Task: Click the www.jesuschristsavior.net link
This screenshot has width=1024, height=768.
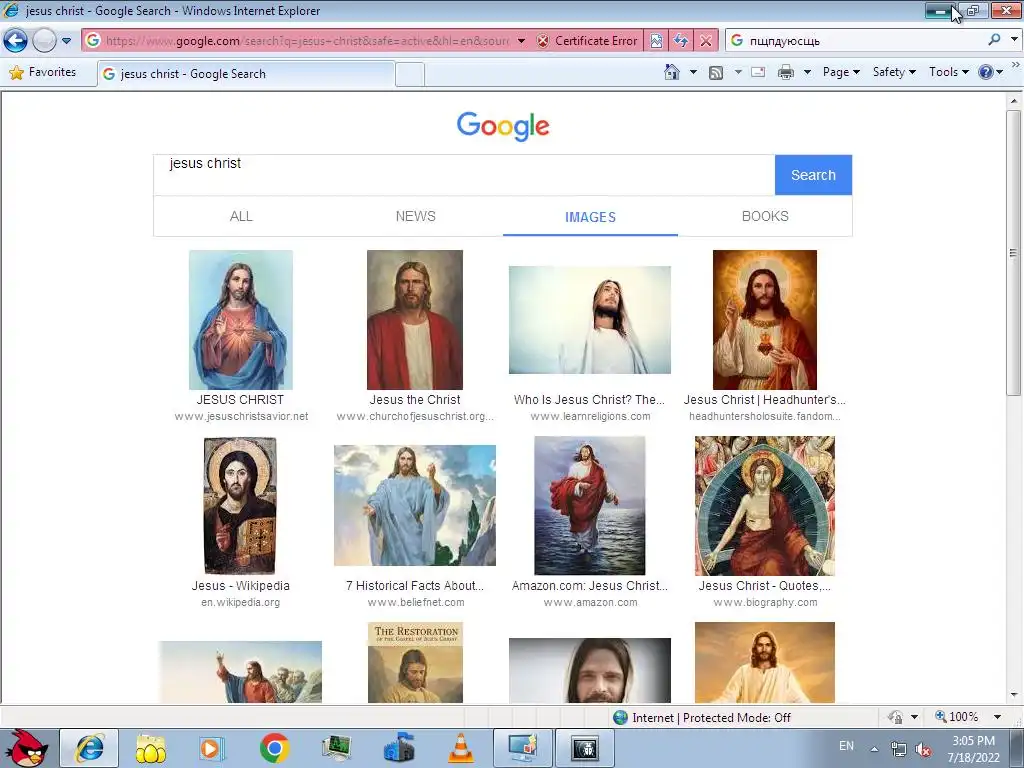Action: pyautogui.click(x=241, y=417)
